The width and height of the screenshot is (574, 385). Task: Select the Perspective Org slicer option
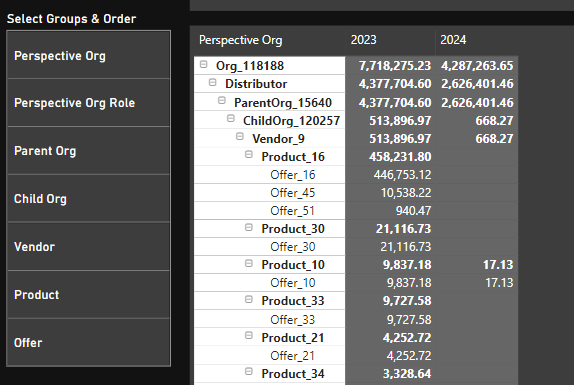(x=89, y=55)
